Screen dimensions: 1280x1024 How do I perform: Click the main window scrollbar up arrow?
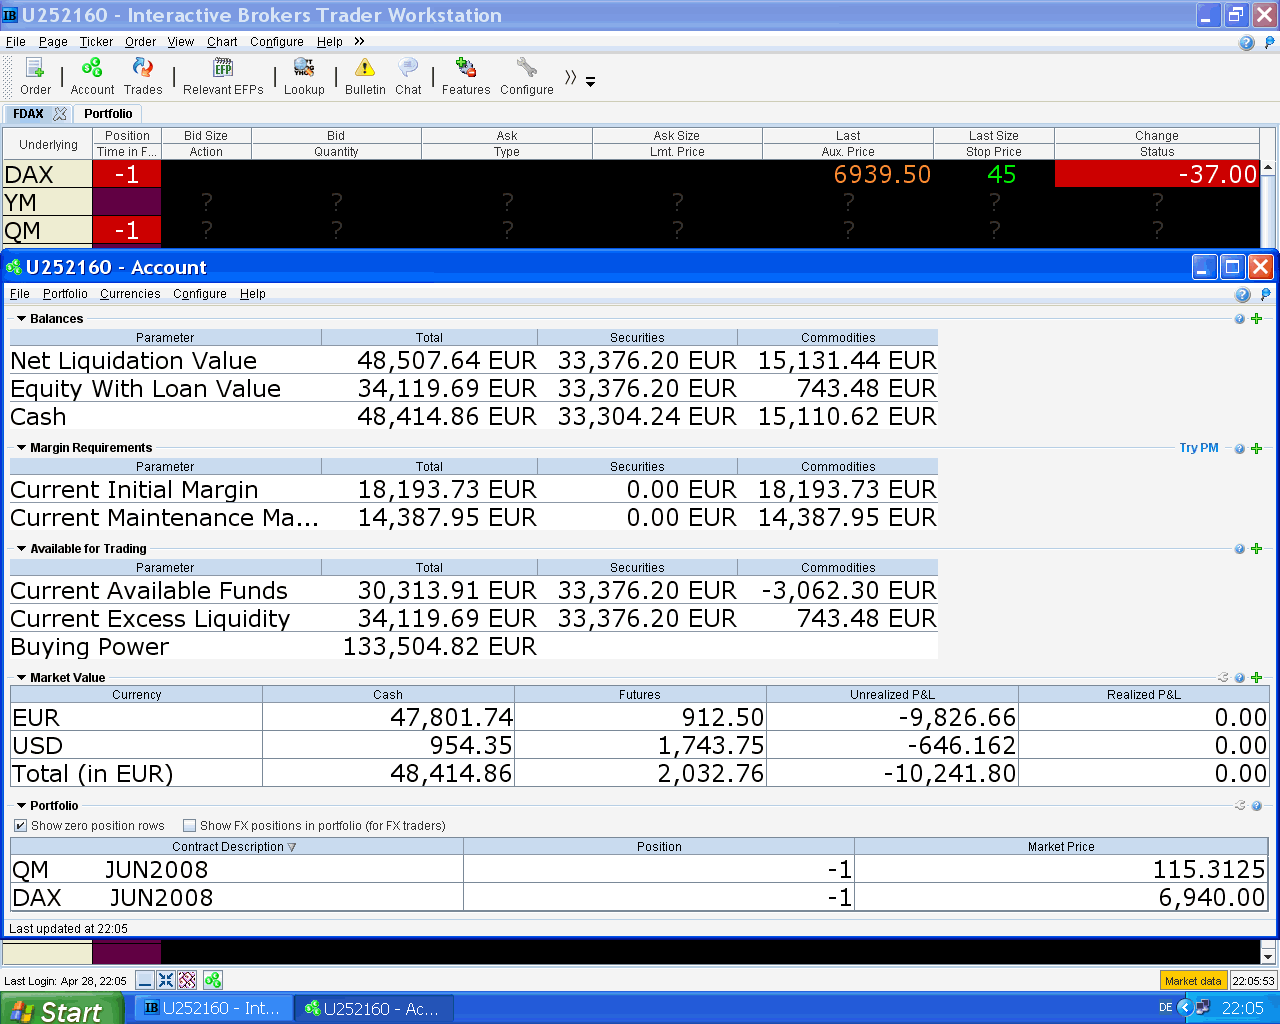coord(1268,168)
